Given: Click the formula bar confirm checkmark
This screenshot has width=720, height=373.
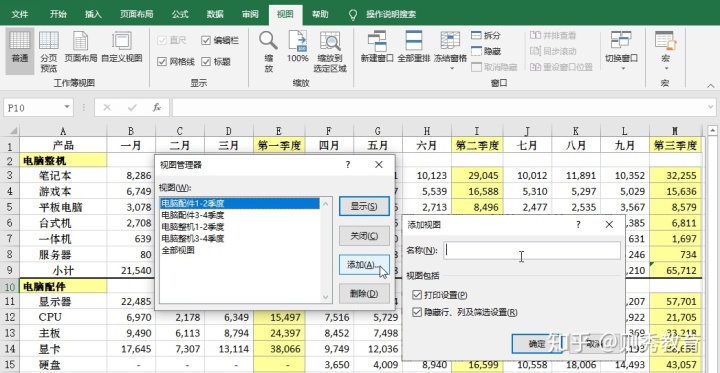Looking at the screenshot, I should (132, 107).
